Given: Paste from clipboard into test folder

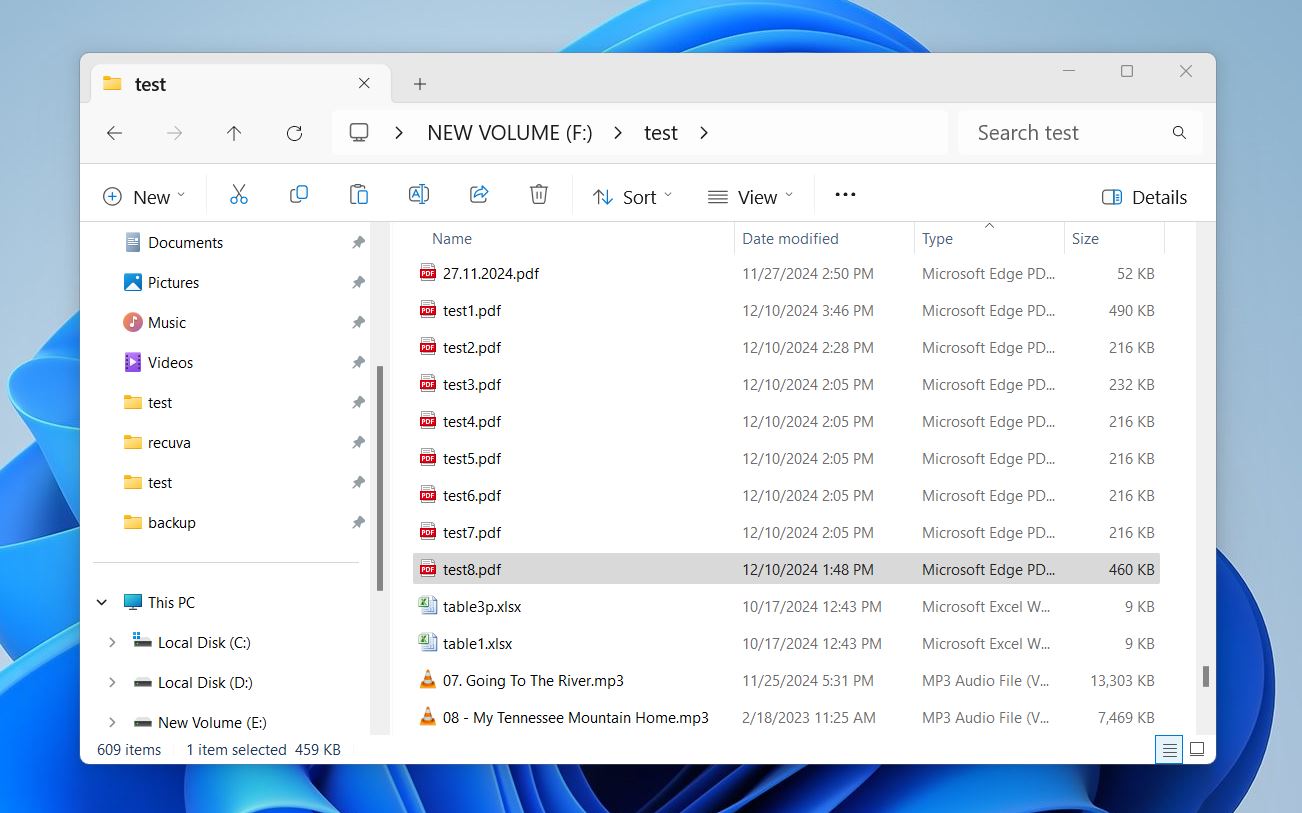Looking at the screenshot, I should click(358, 194).
